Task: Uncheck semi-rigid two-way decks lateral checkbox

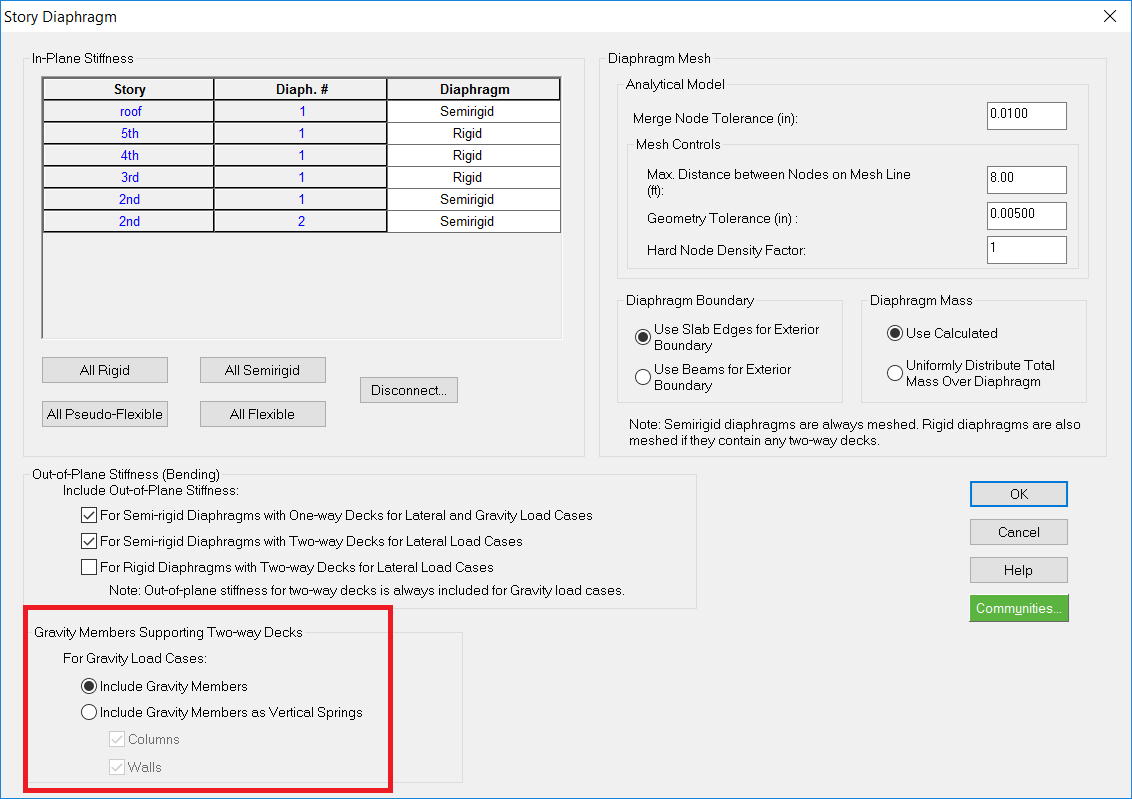Action: click(x=89, y=542)
